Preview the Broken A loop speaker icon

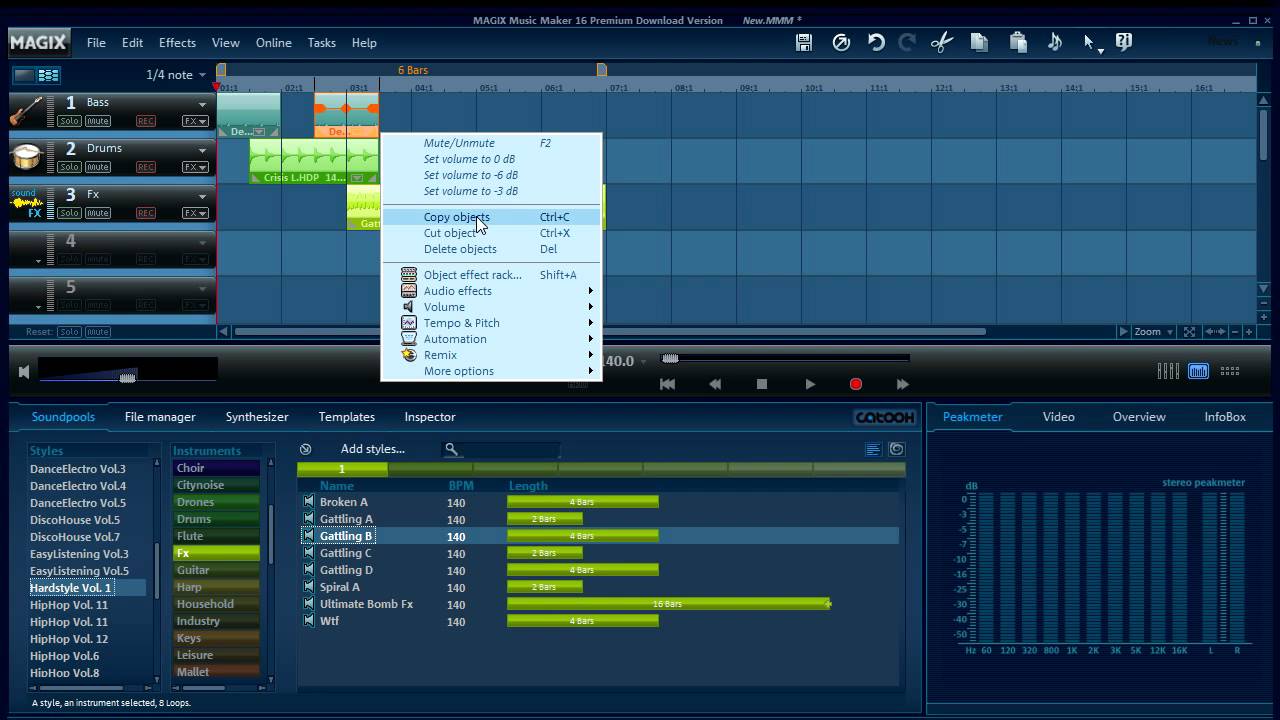[x=308, y=502]
